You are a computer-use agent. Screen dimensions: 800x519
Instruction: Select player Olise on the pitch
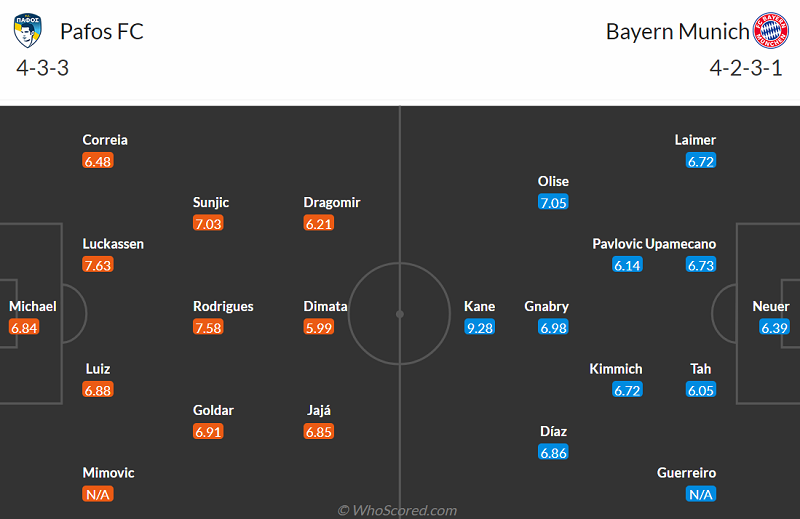(553, 181)
